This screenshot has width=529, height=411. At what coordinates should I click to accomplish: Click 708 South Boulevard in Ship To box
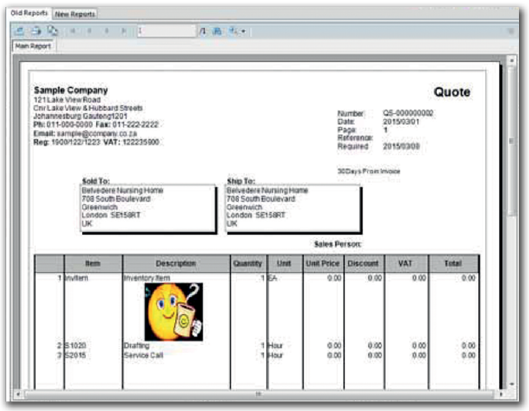[x=261, y=199]
